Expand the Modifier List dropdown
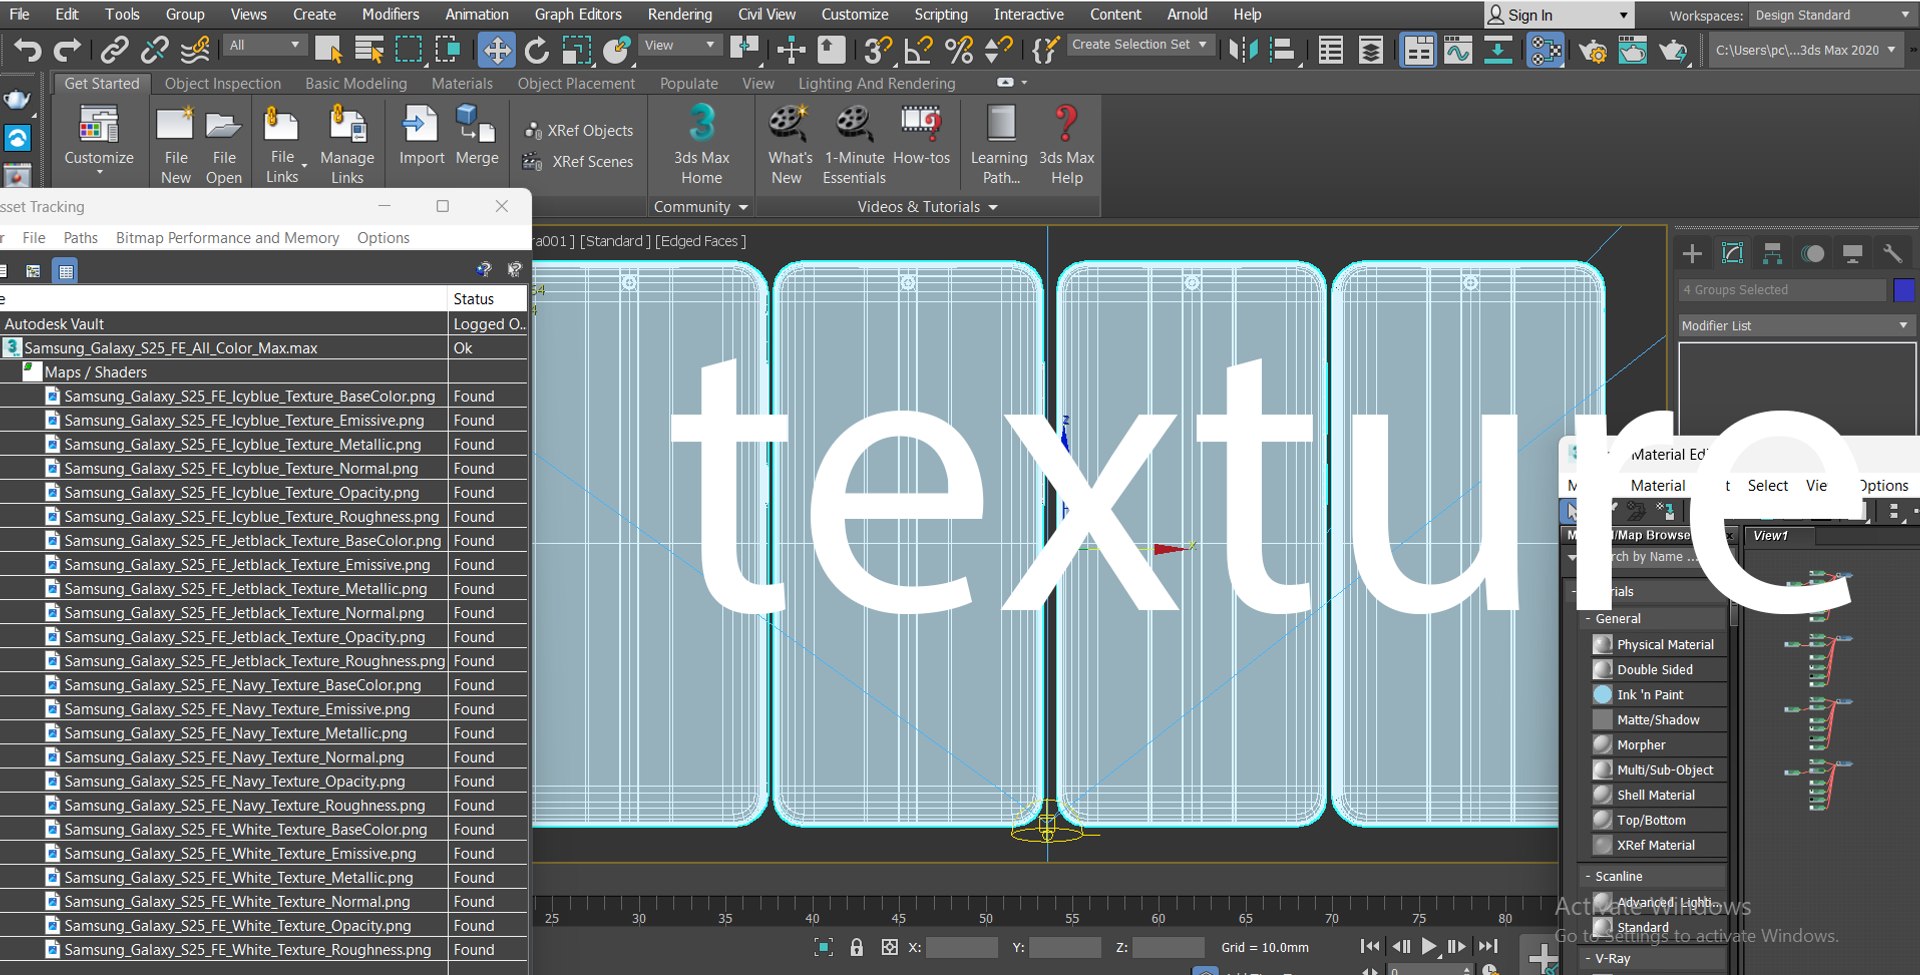The width and height of the screenshot is (1920, 975). (x=1795, y=326)
